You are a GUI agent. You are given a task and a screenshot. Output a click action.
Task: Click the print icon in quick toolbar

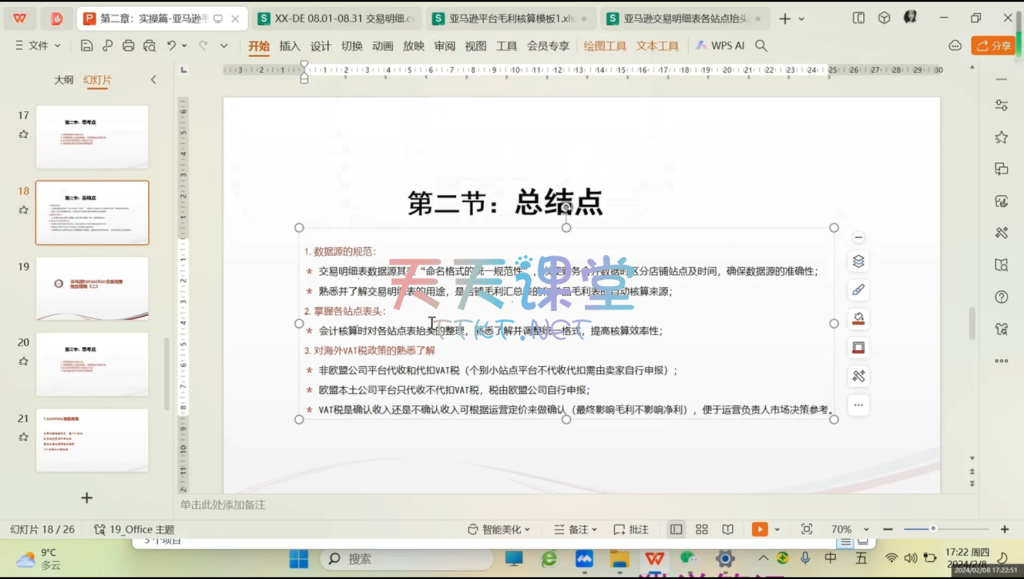(128, 46)
